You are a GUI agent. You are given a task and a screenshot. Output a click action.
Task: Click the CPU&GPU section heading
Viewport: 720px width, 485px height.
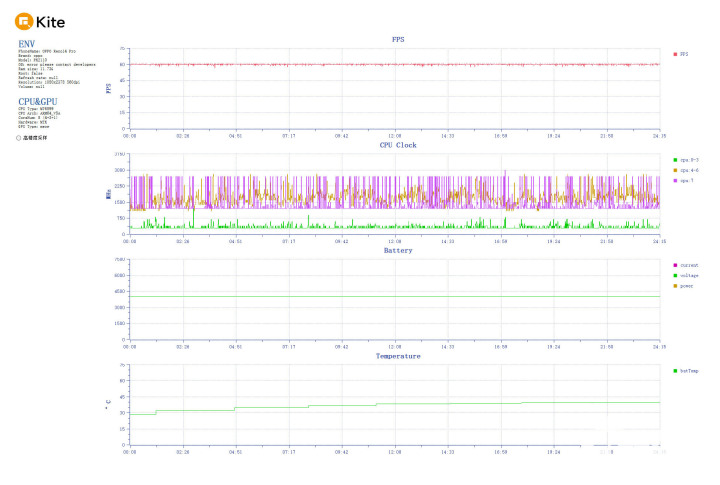click(38, 102)
